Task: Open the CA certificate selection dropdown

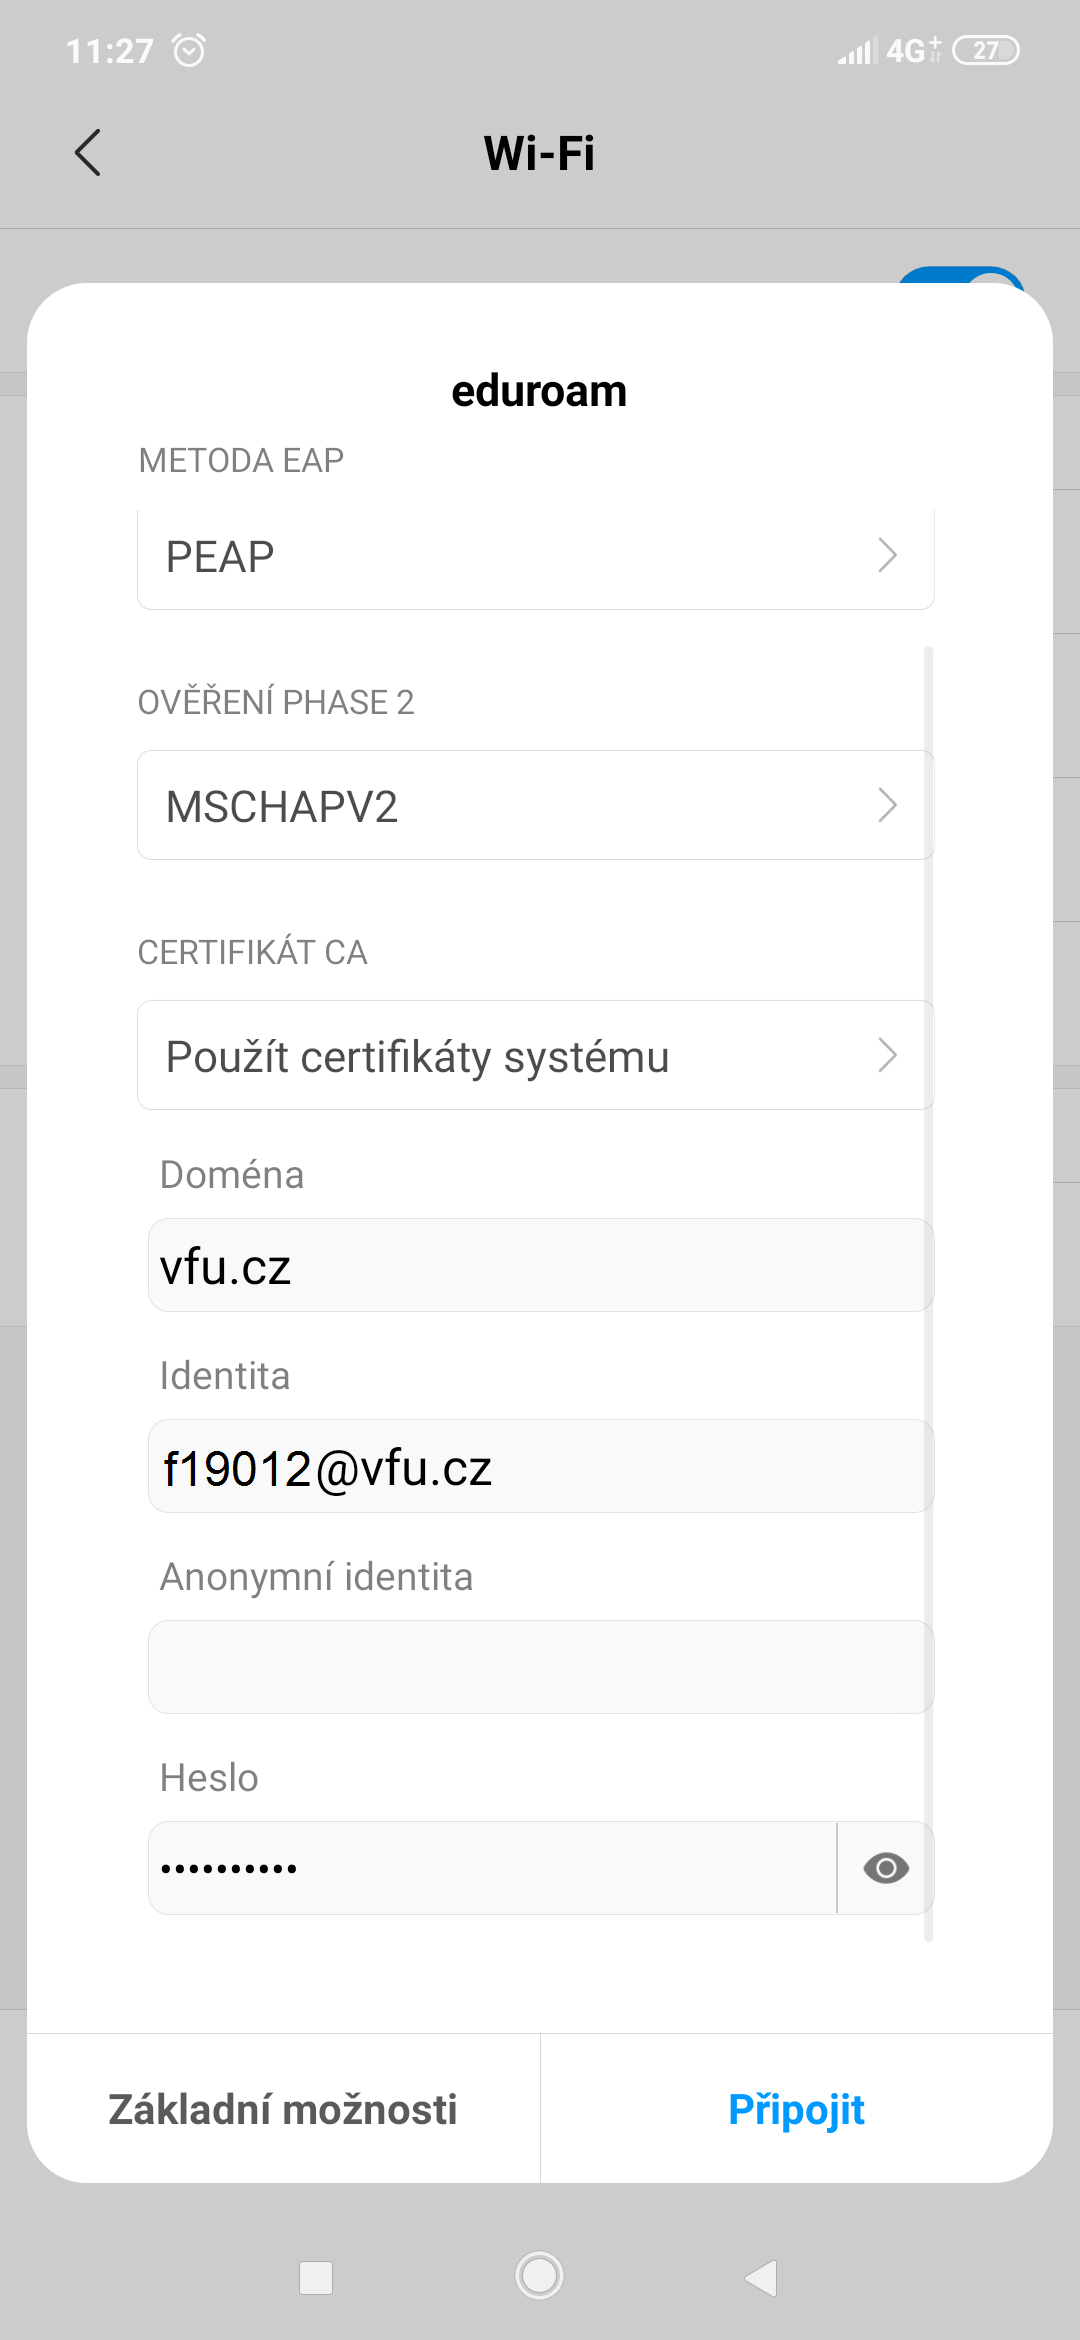Action: (x=536, y=1055)
